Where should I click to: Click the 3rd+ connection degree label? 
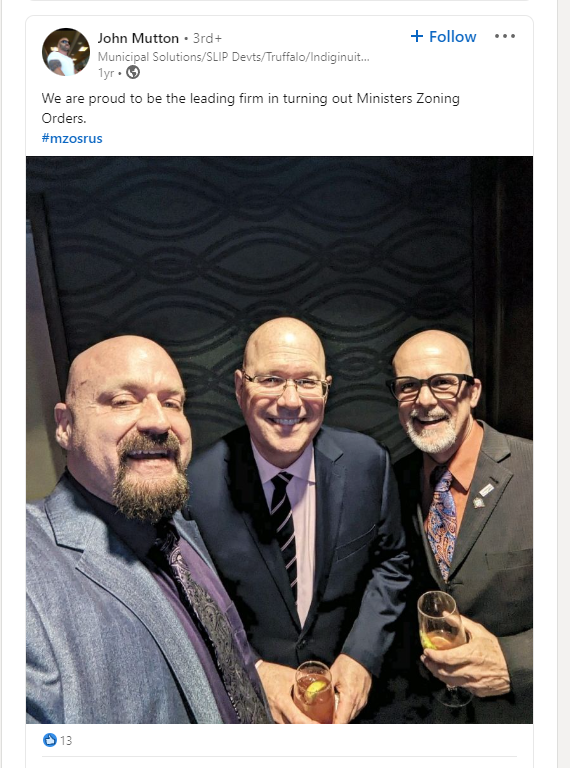pos(207,38)
